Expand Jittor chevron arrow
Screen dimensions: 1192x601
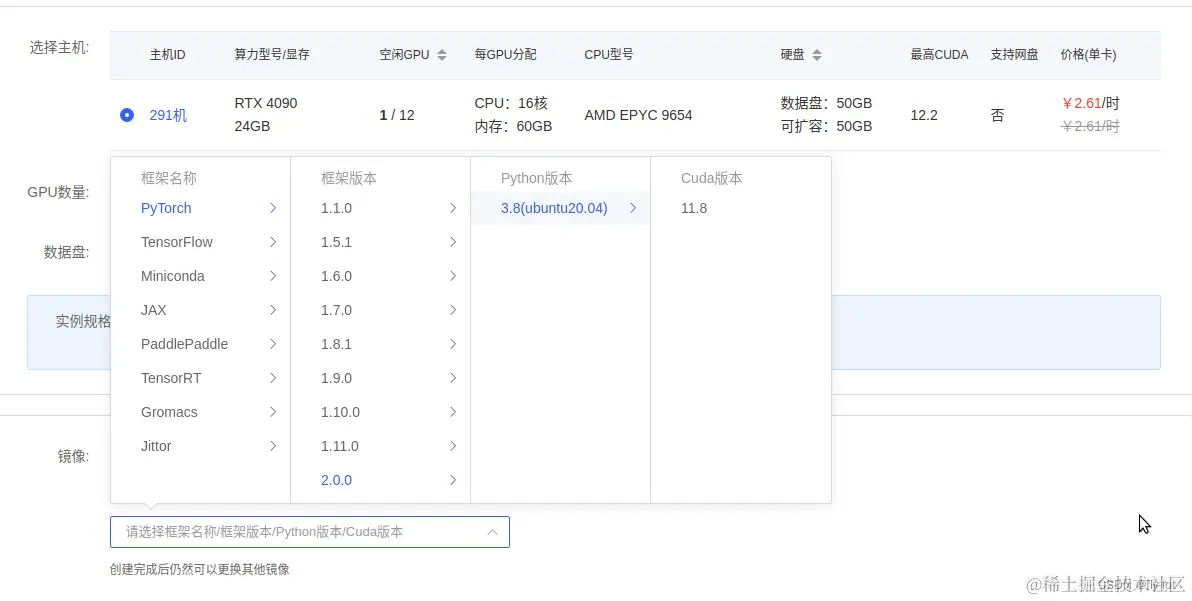[273, 446]
